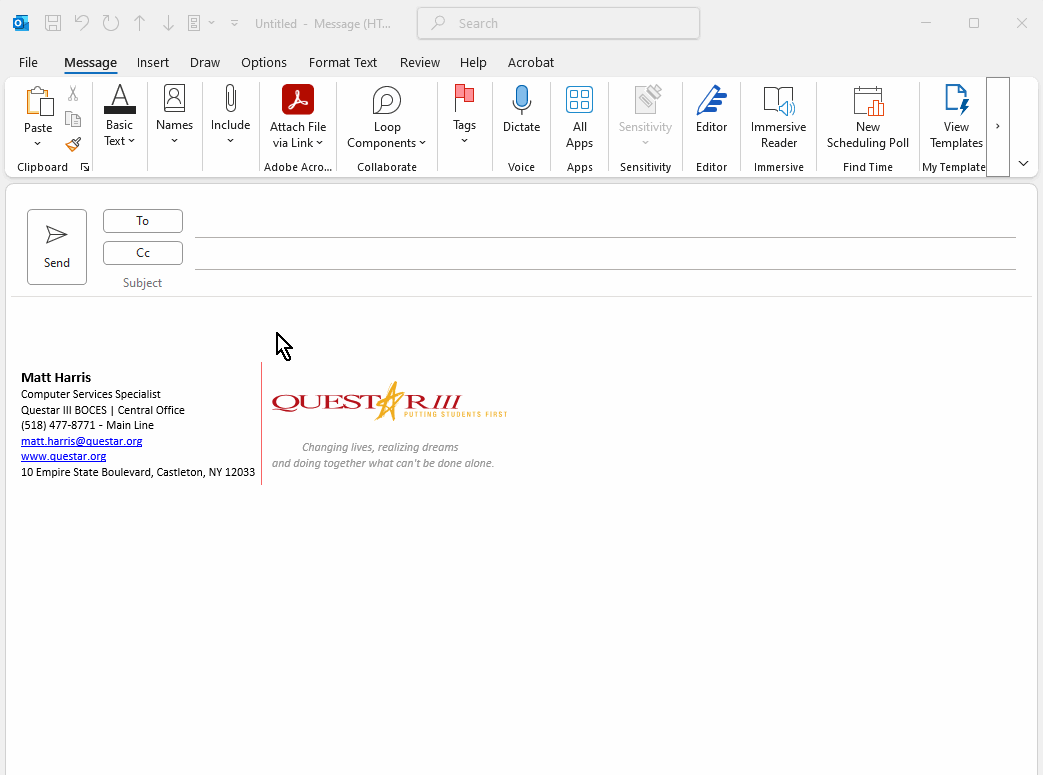1043x775 pixels.
Task: Expand the ribbon display options chevron
Action: (1023, 163)
